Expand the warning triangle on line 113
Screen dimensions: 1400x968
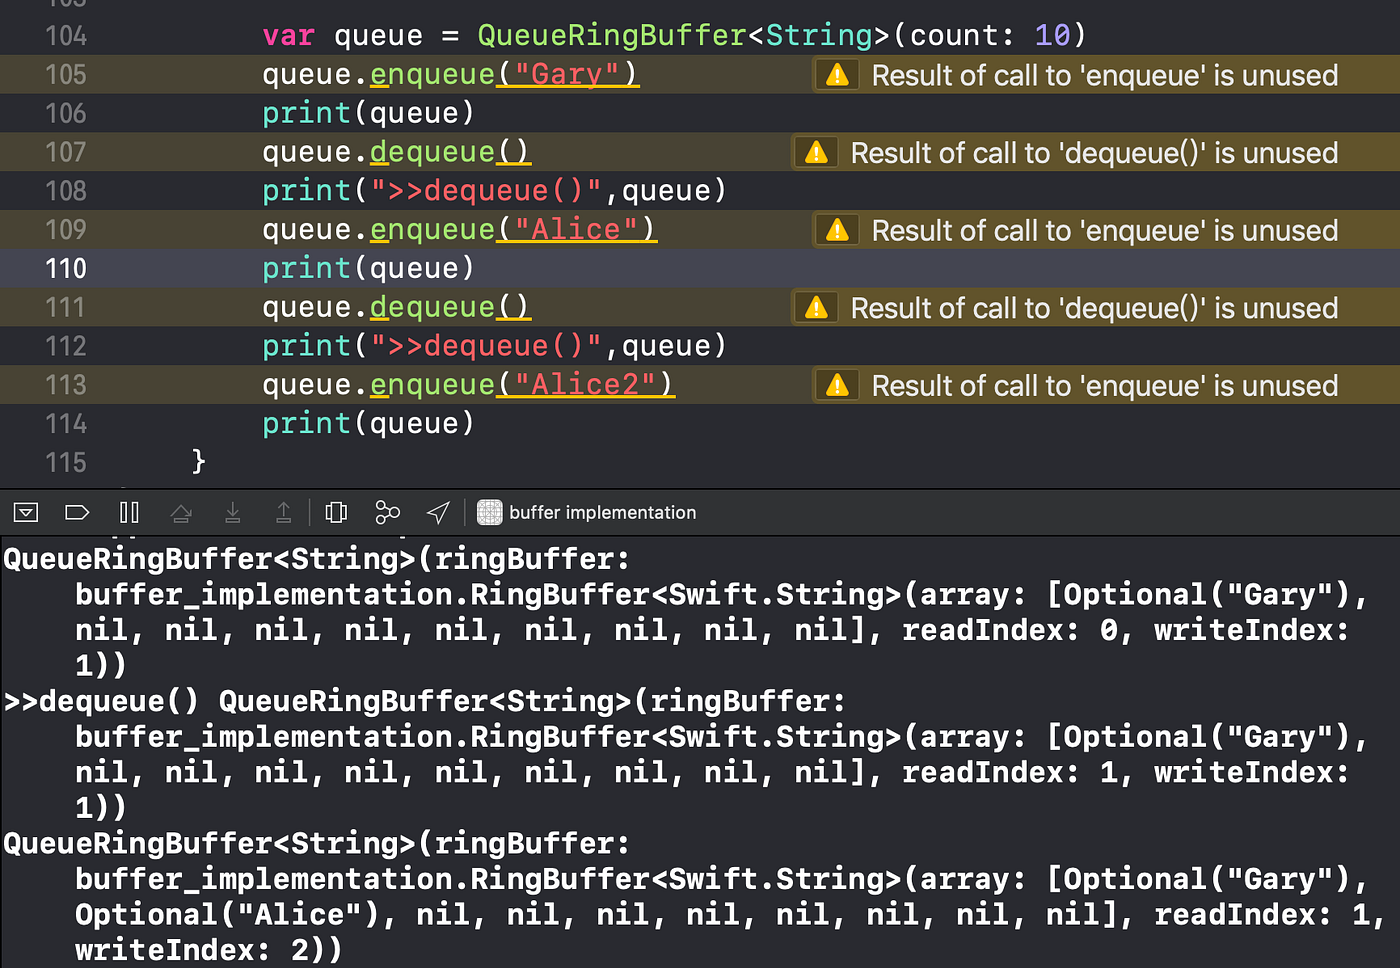(x=837, y=384)
